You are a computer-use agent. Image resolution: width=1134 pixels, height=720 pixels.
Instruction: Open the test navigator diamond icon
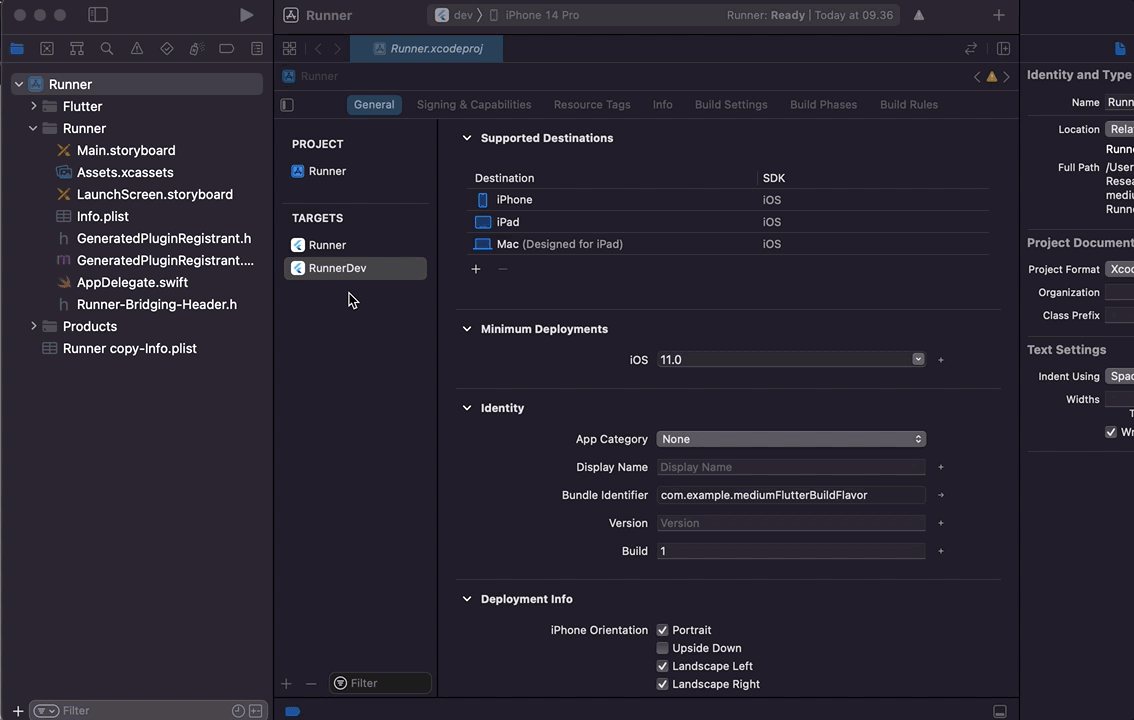click(166, 48)
